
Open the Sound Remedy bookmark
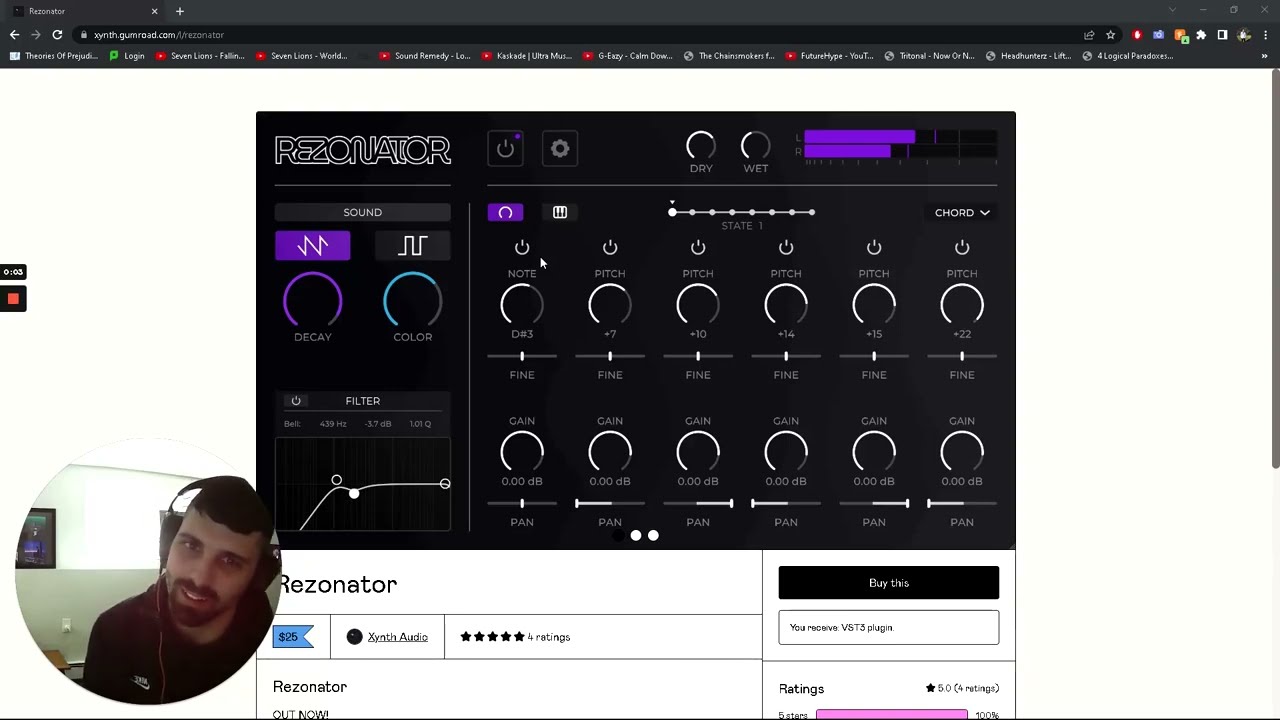pyautogui.click(x=425, y=56)
